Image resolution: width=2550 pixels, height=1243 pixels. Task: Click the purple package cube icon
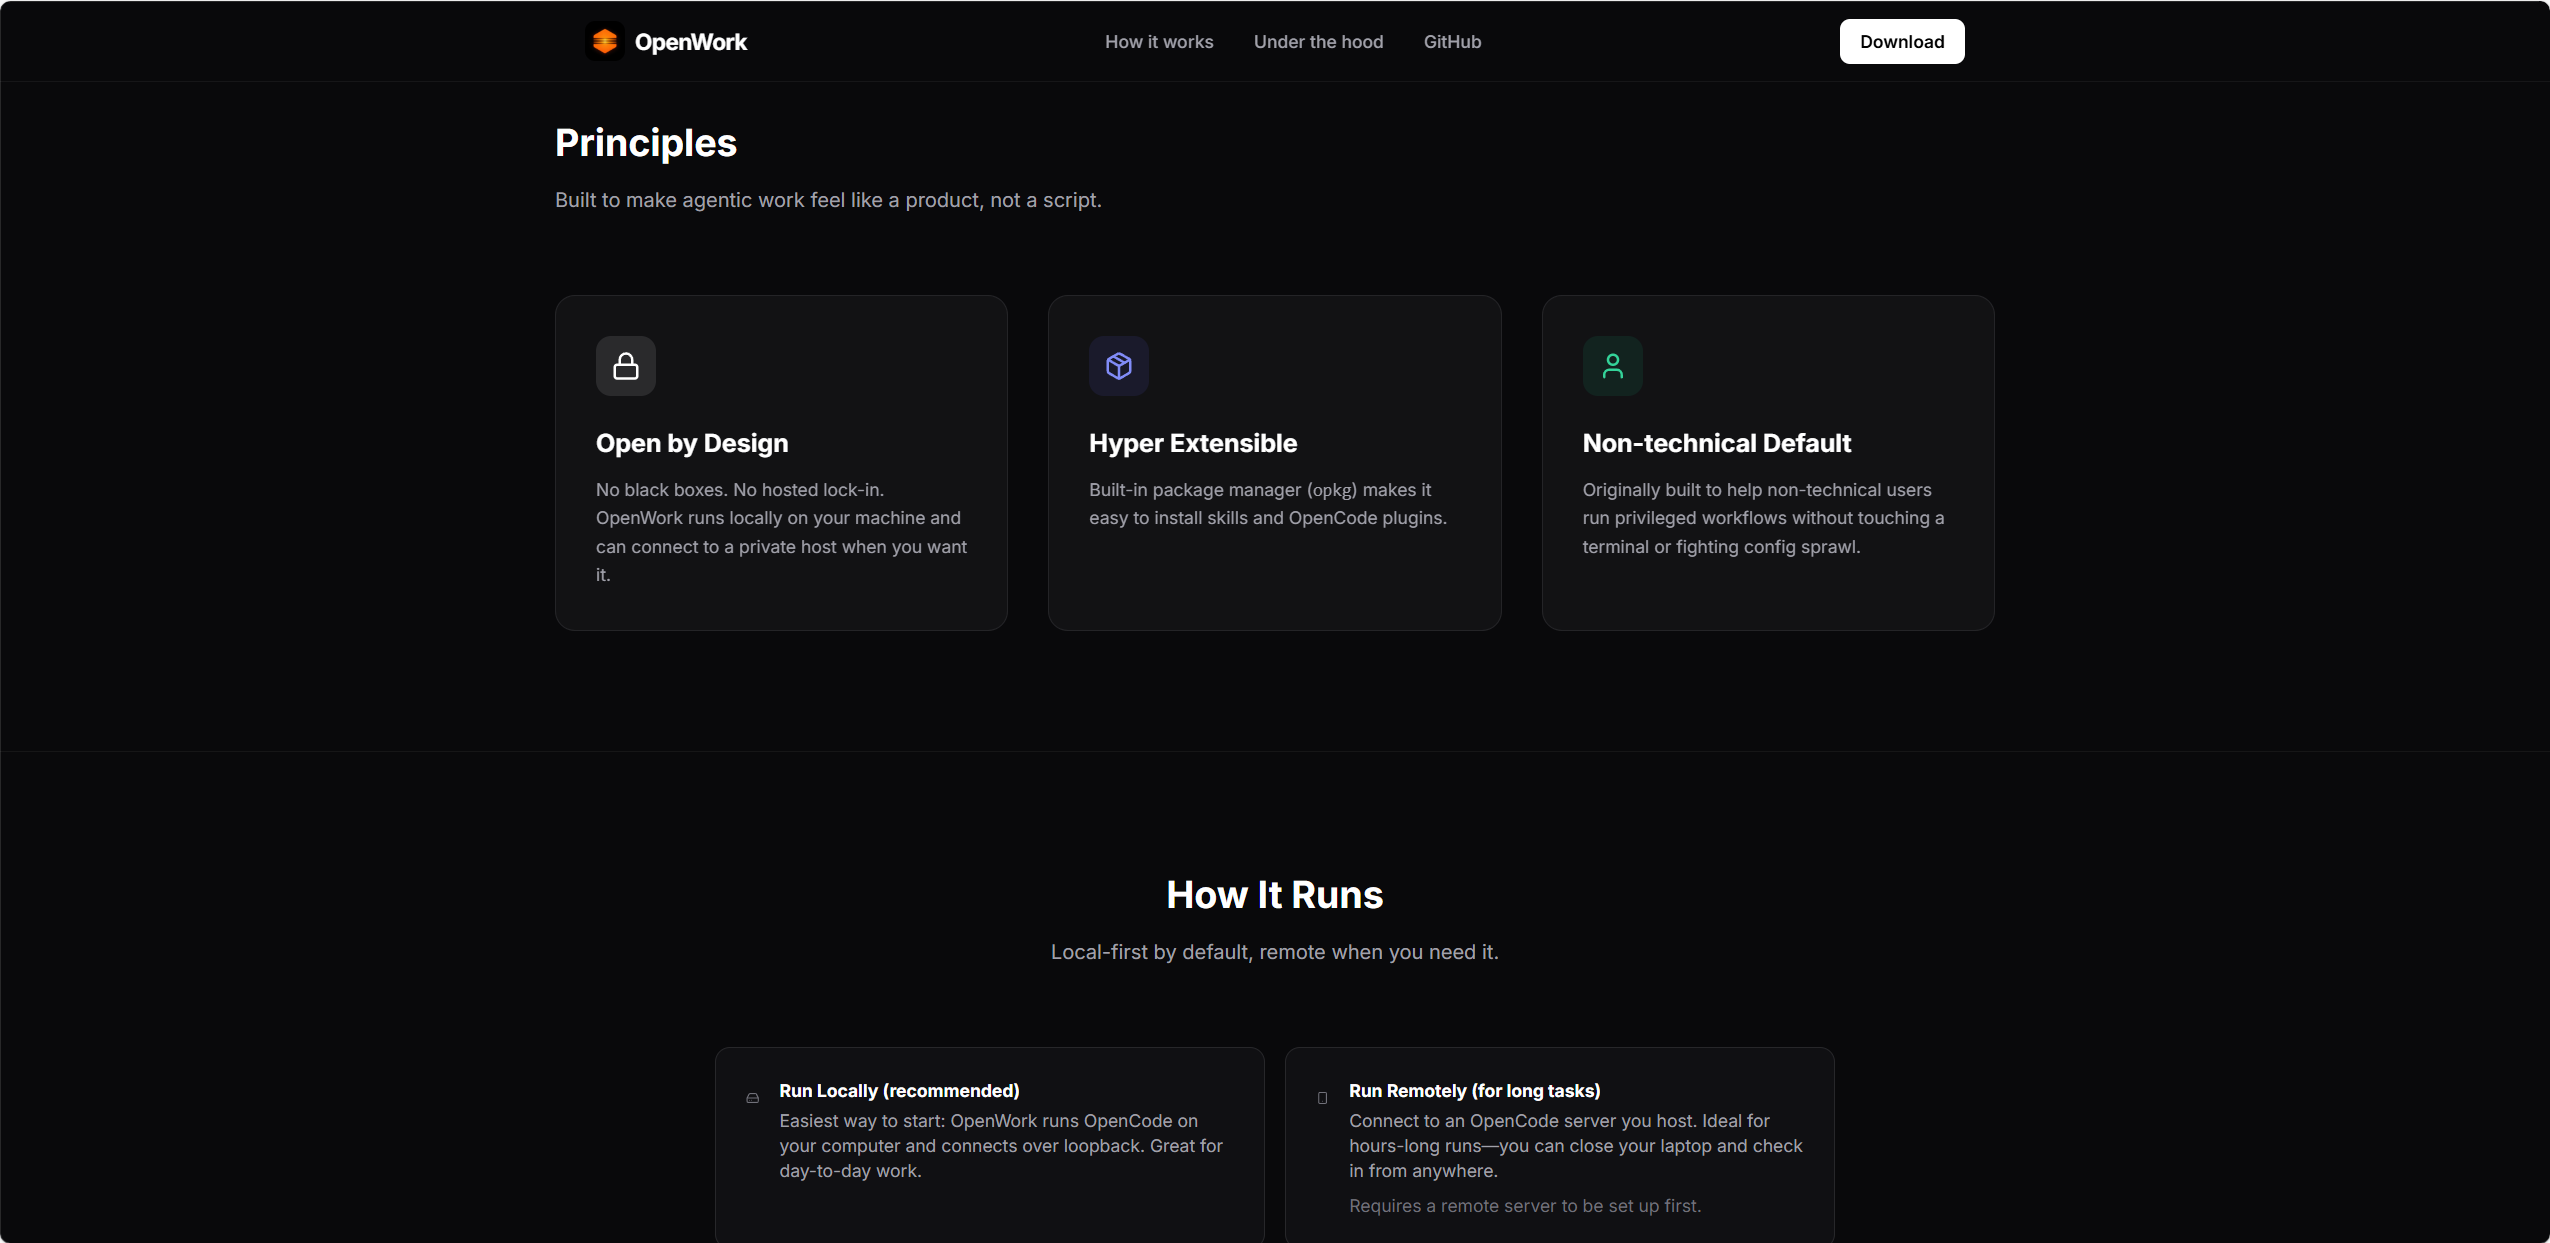[1119, 366]
